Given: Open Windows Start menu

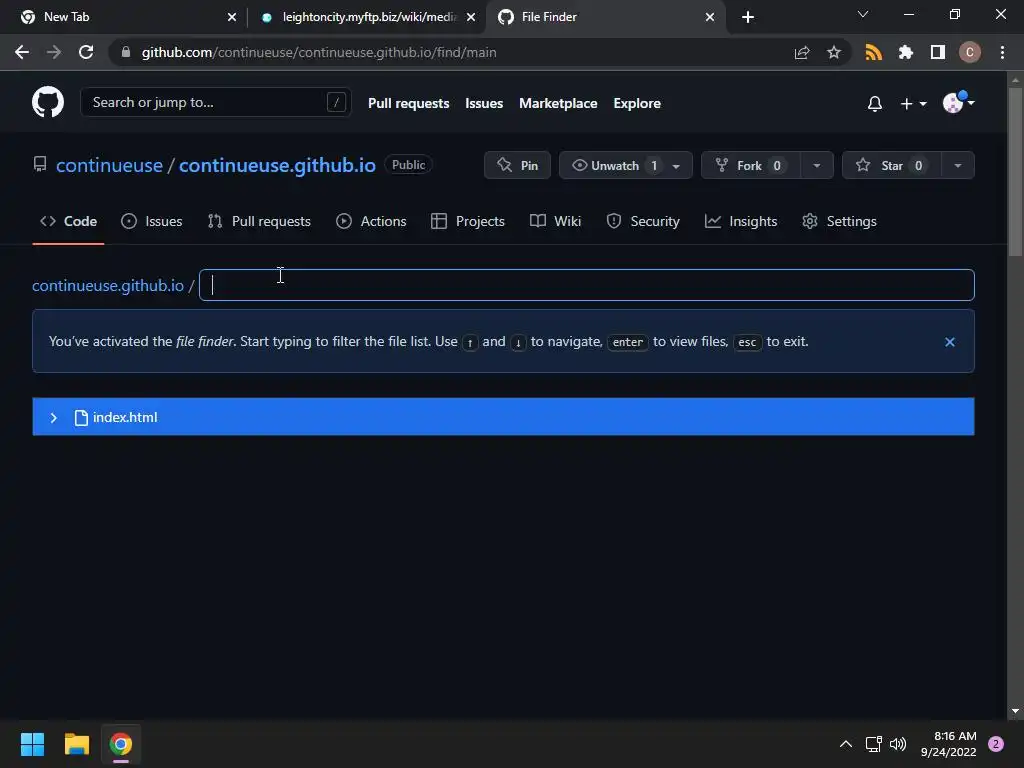Looking at the screenshot, I should 32,744.
